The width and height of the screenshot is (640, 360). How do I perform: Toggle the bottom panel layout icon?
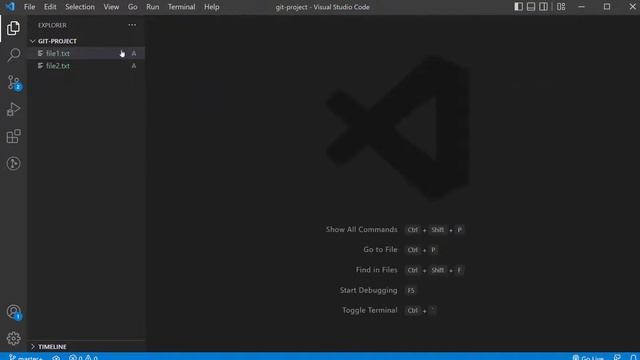(531, 7)
